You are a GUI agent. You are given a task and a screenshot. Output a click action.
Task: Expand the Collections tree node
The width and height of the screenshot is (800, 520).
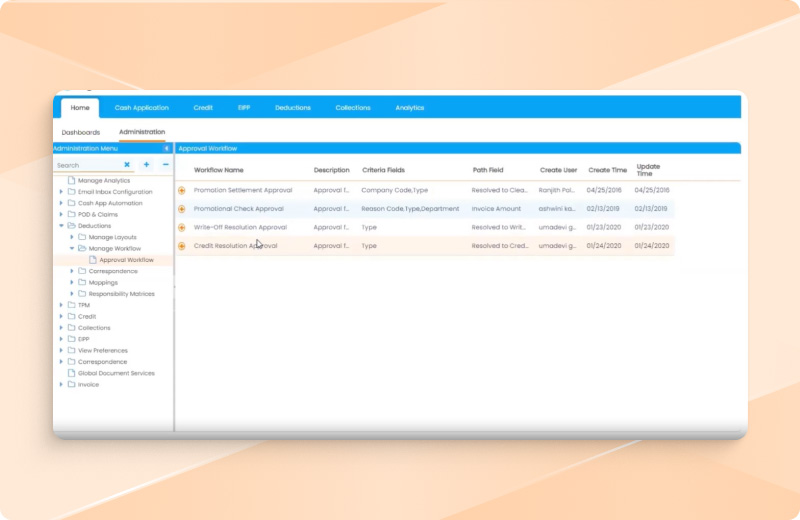[x=61, y=328]
